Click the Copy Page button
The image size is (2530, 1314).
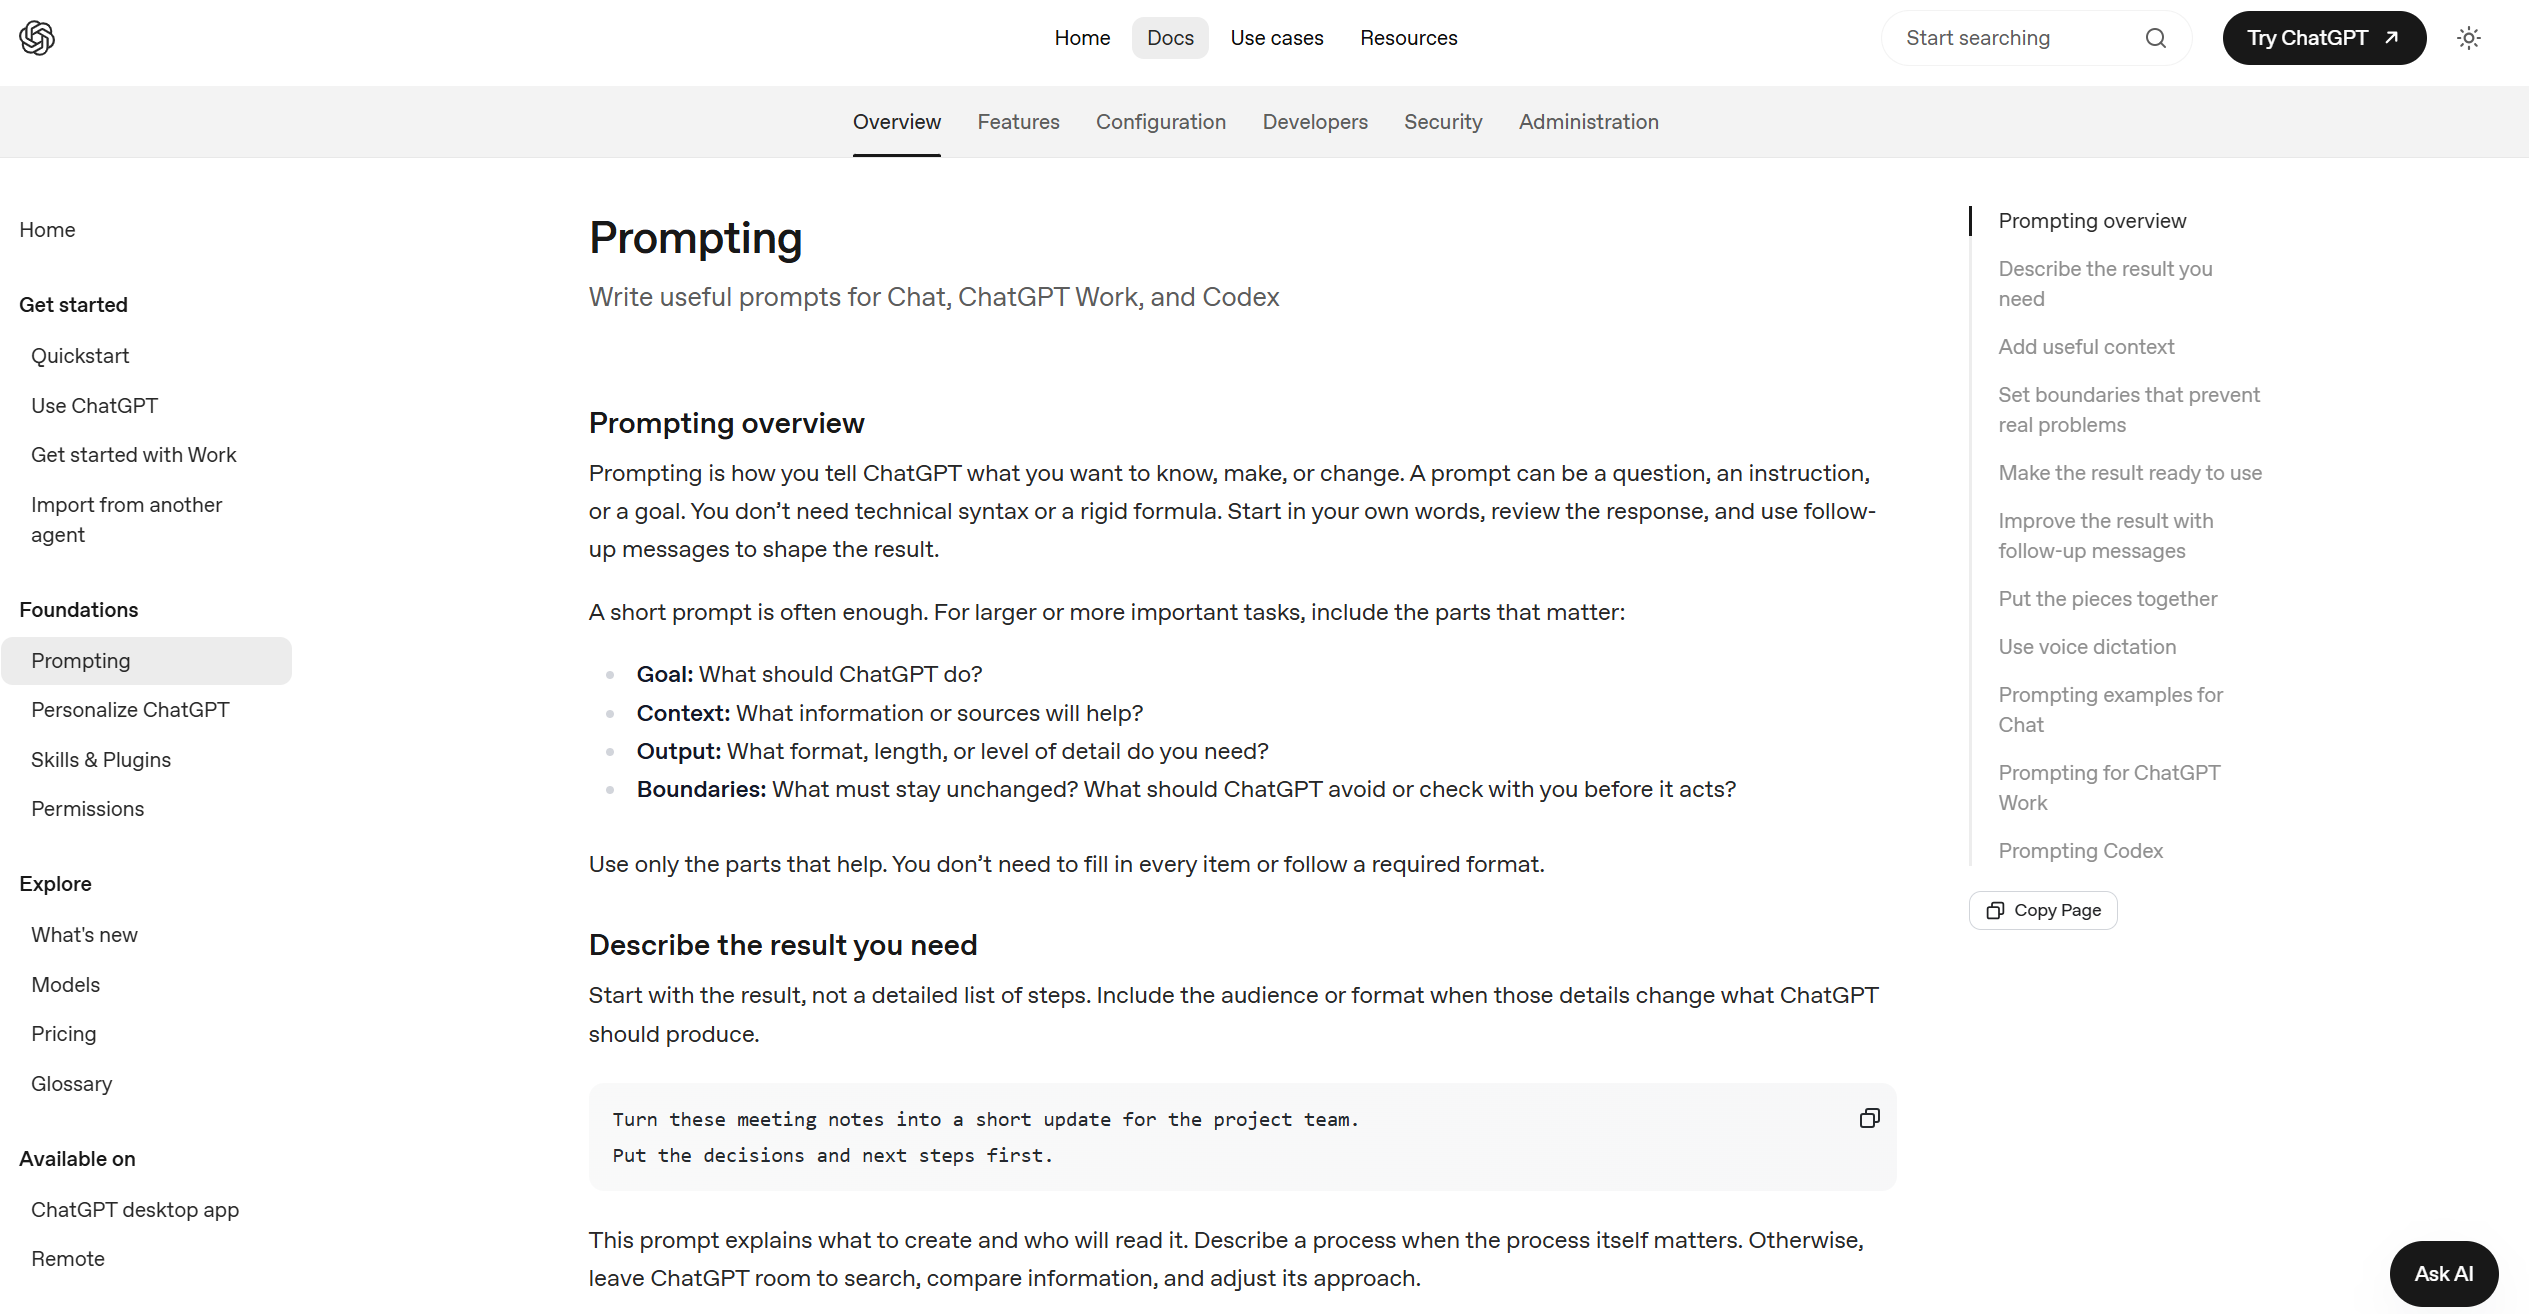point(2042,910)
